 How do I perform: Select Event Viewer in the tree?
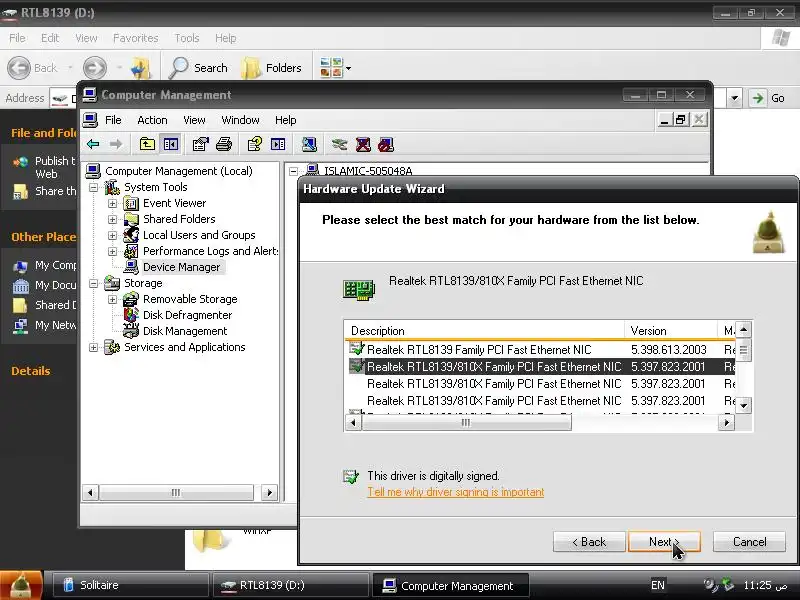point(174,203)
